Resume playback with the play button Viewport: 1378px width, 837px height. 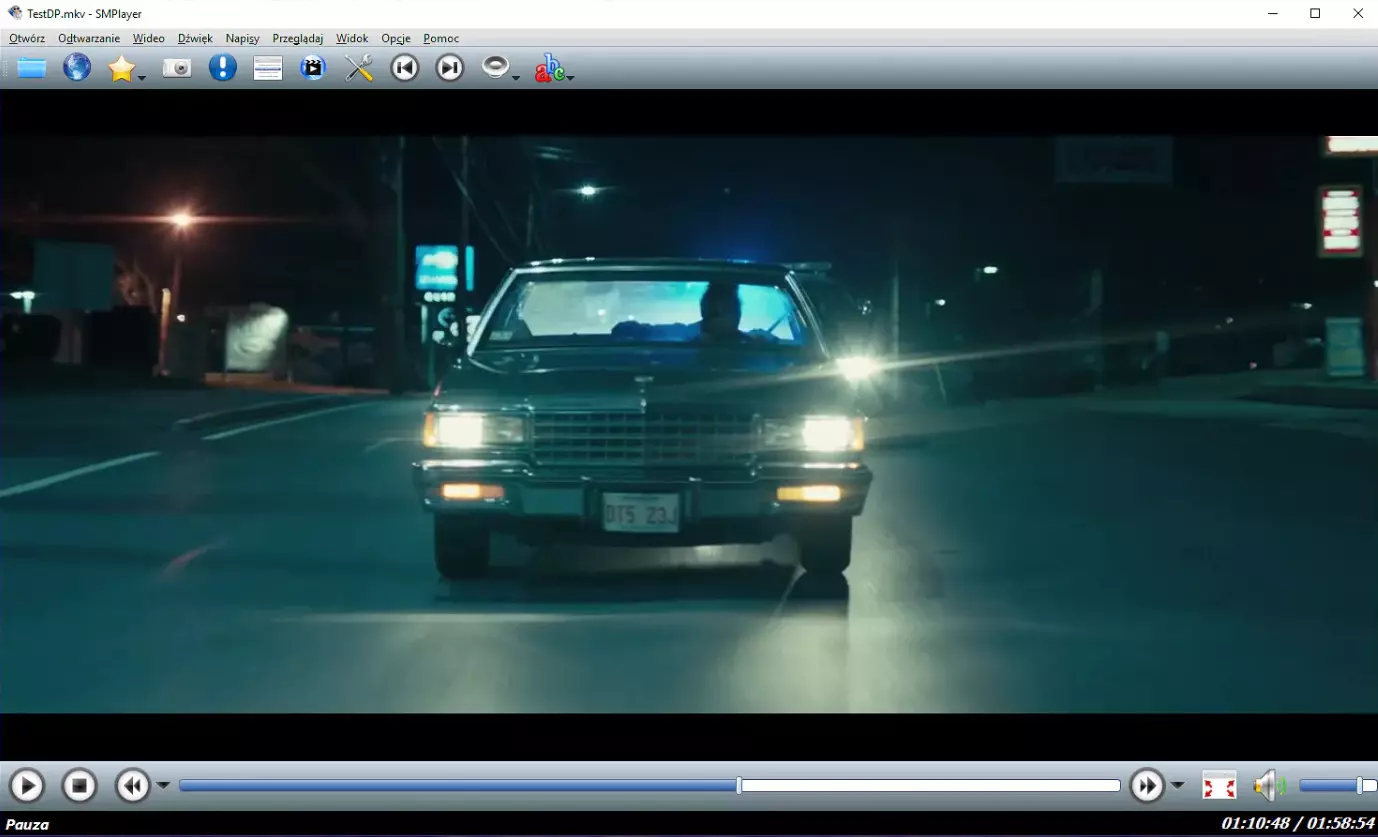click(26, 786)
